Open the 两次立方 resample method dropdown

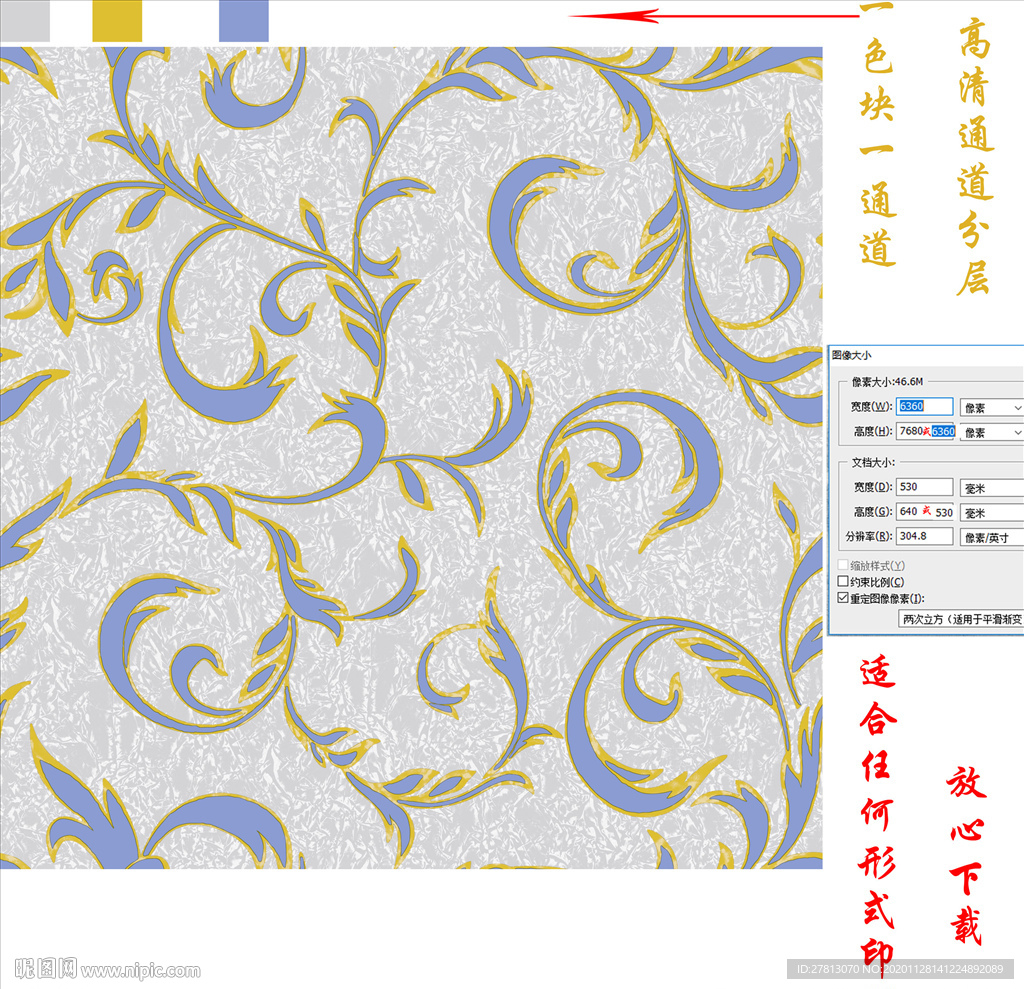[x=960, y=619]
